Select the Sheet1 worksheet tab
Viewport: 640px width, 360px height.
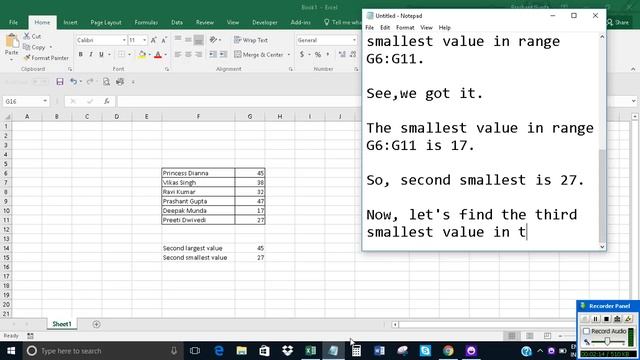(62, 324)
